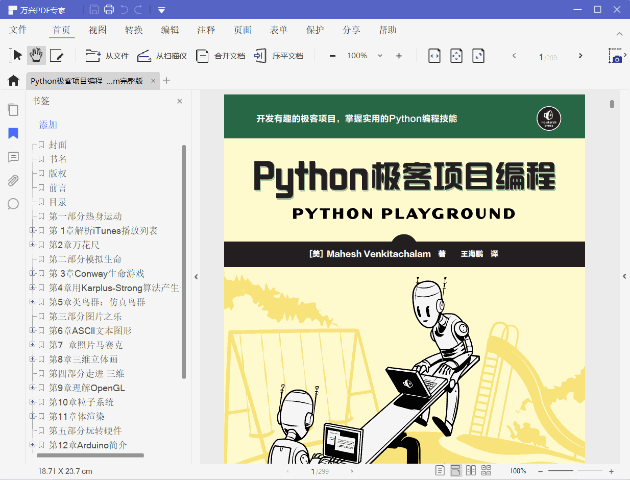Open a new tab with plus
The height and width of the screenshot is (480, 630).
coord(166,81)
